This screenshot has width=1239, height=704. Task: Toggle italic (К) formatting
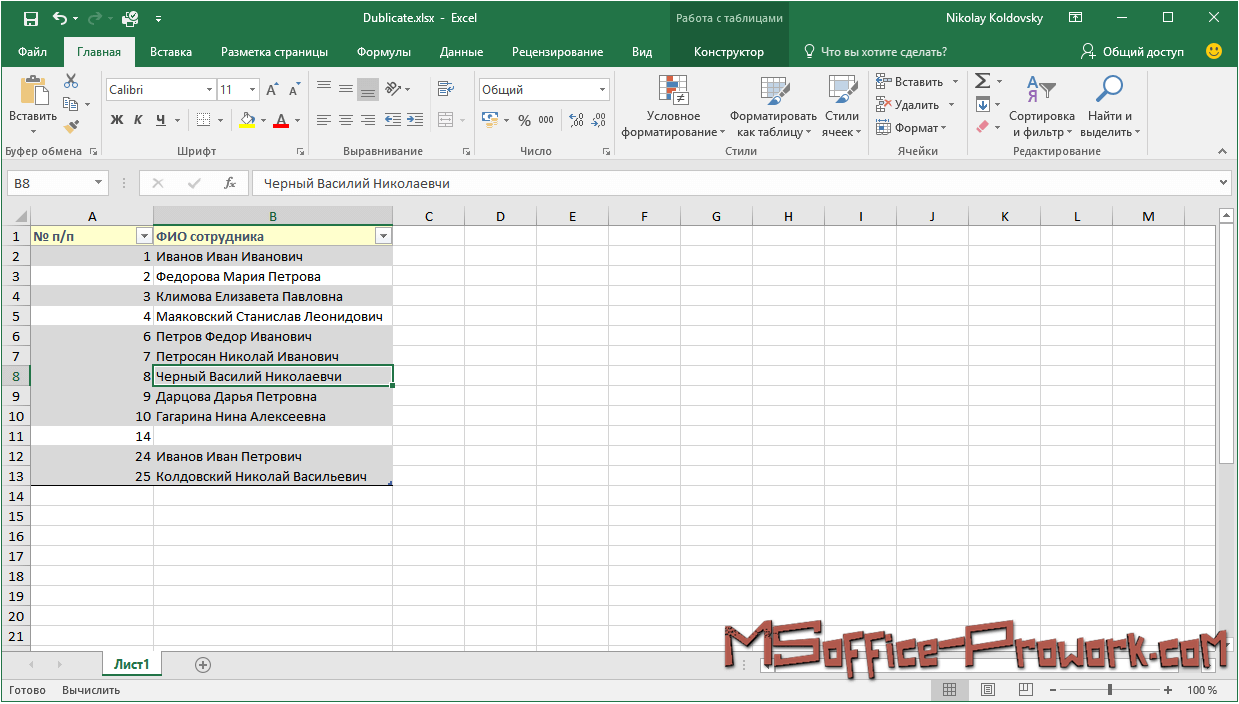coord(139,120)
